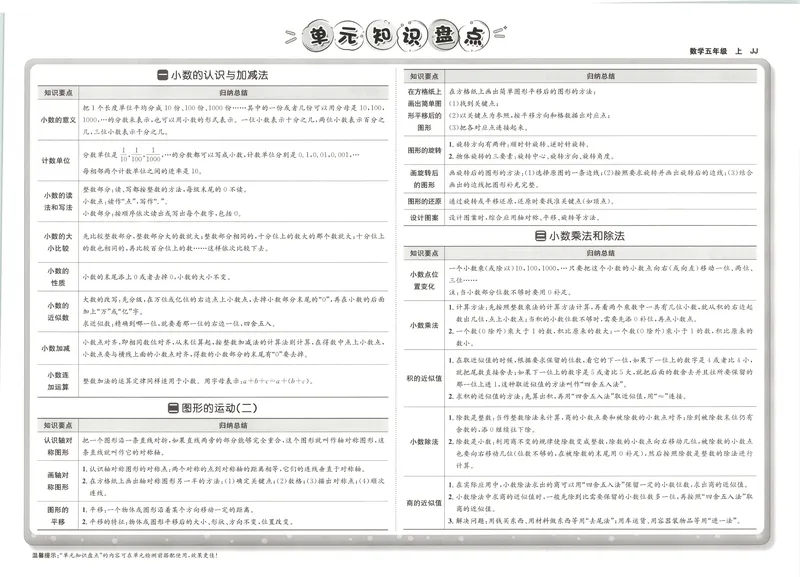Click the "温馨提示" footnote at page bottom

[124, 556]
